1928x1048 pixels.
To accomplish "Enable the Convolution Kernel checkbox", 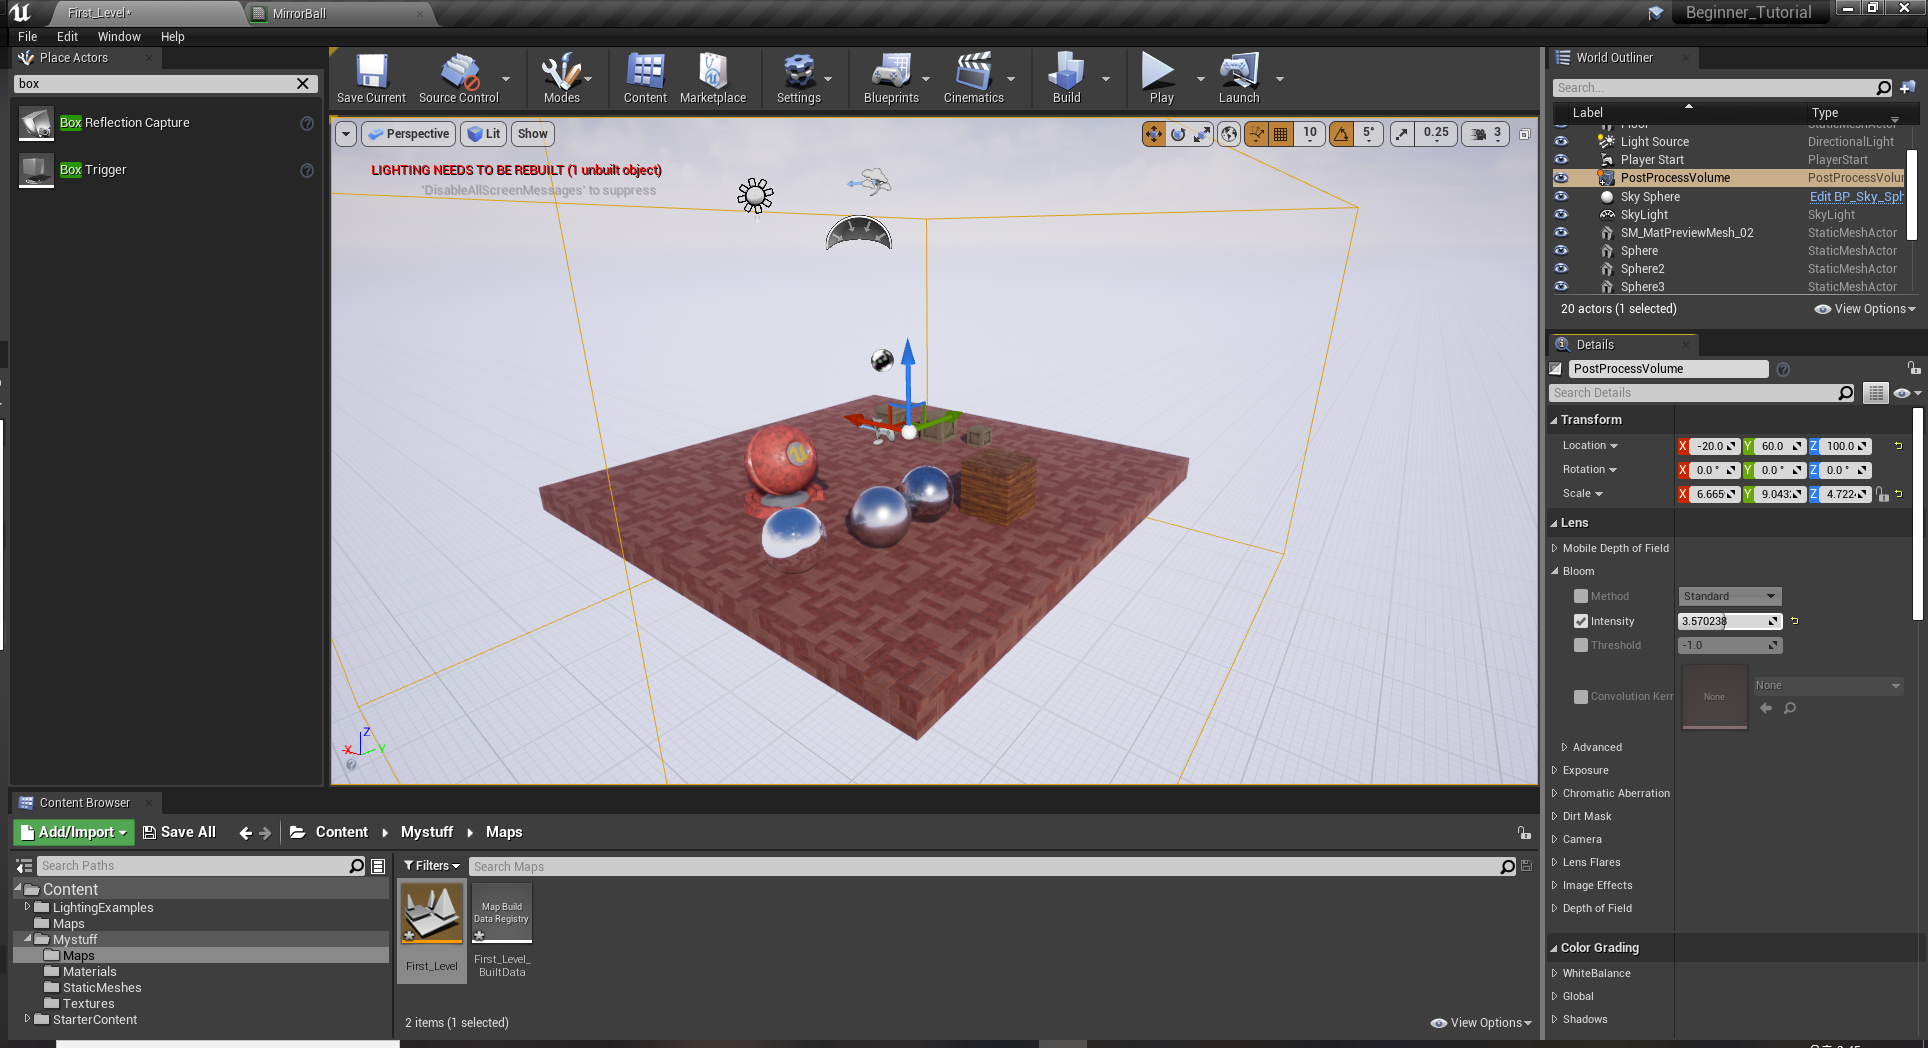I will pos(1581,697).
